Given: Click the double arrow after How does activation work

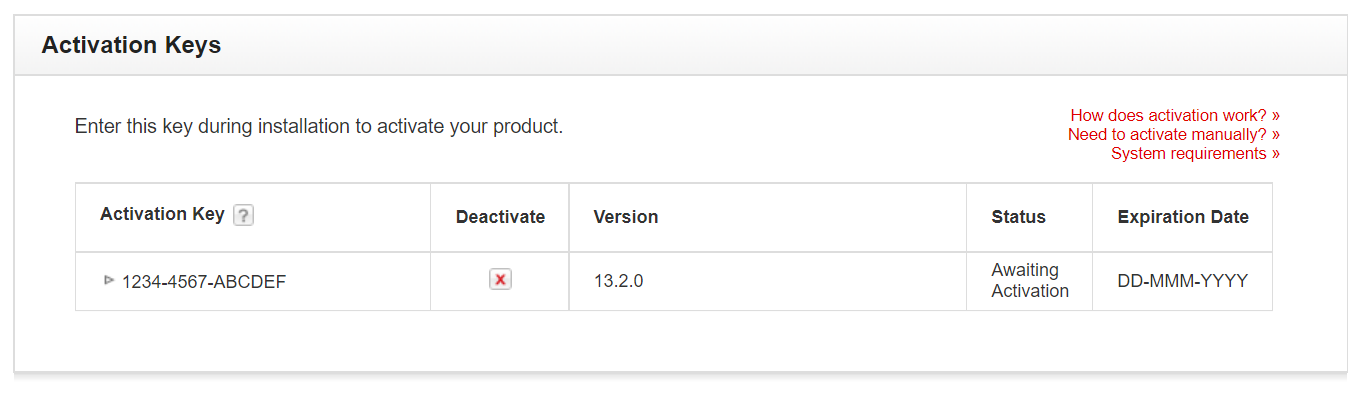Looking at the screenshot, I should tap(1275, 115).
